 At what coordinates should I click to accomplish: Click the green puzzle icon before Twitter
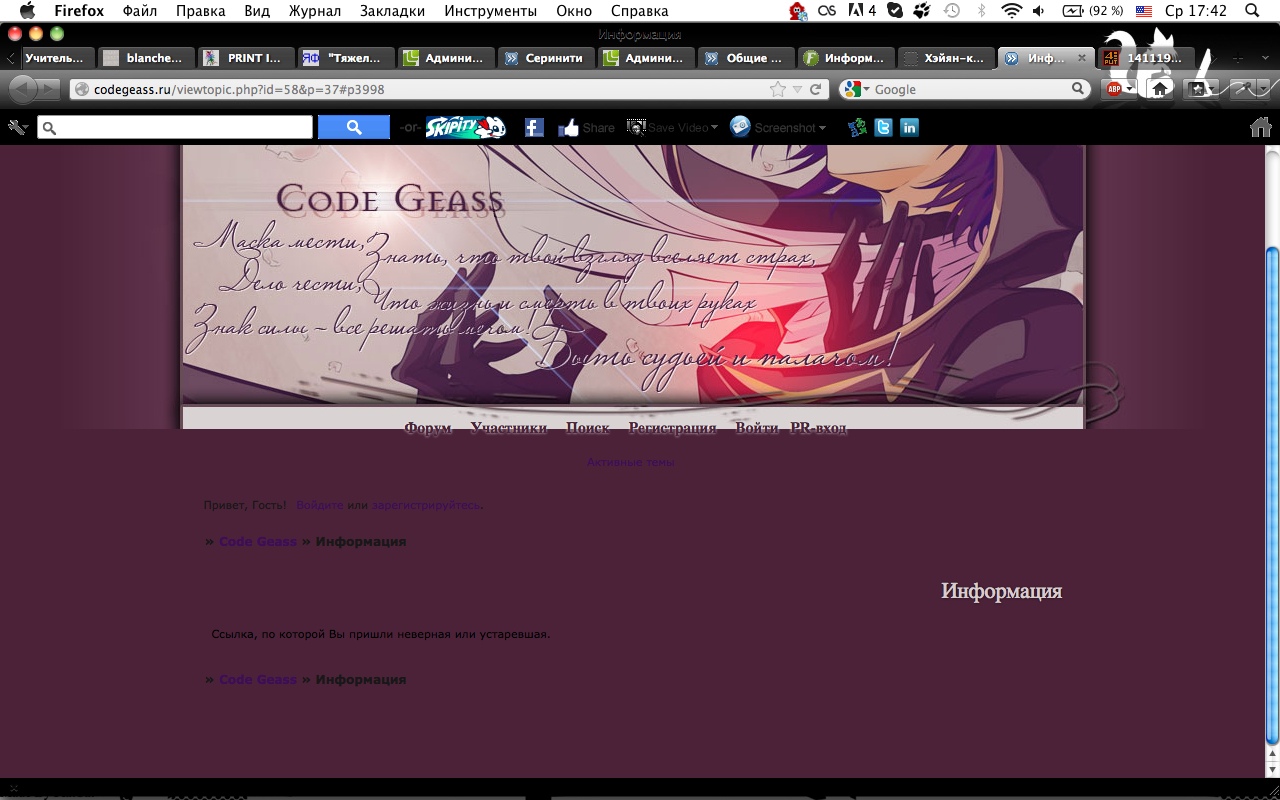click(857, 127)
